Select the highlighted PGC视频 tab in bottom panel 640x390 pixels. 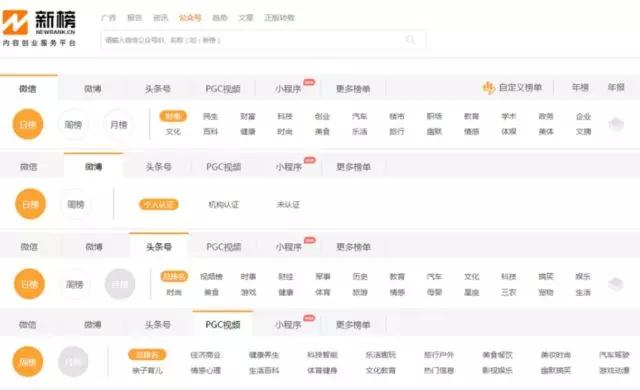pos(223,324)
